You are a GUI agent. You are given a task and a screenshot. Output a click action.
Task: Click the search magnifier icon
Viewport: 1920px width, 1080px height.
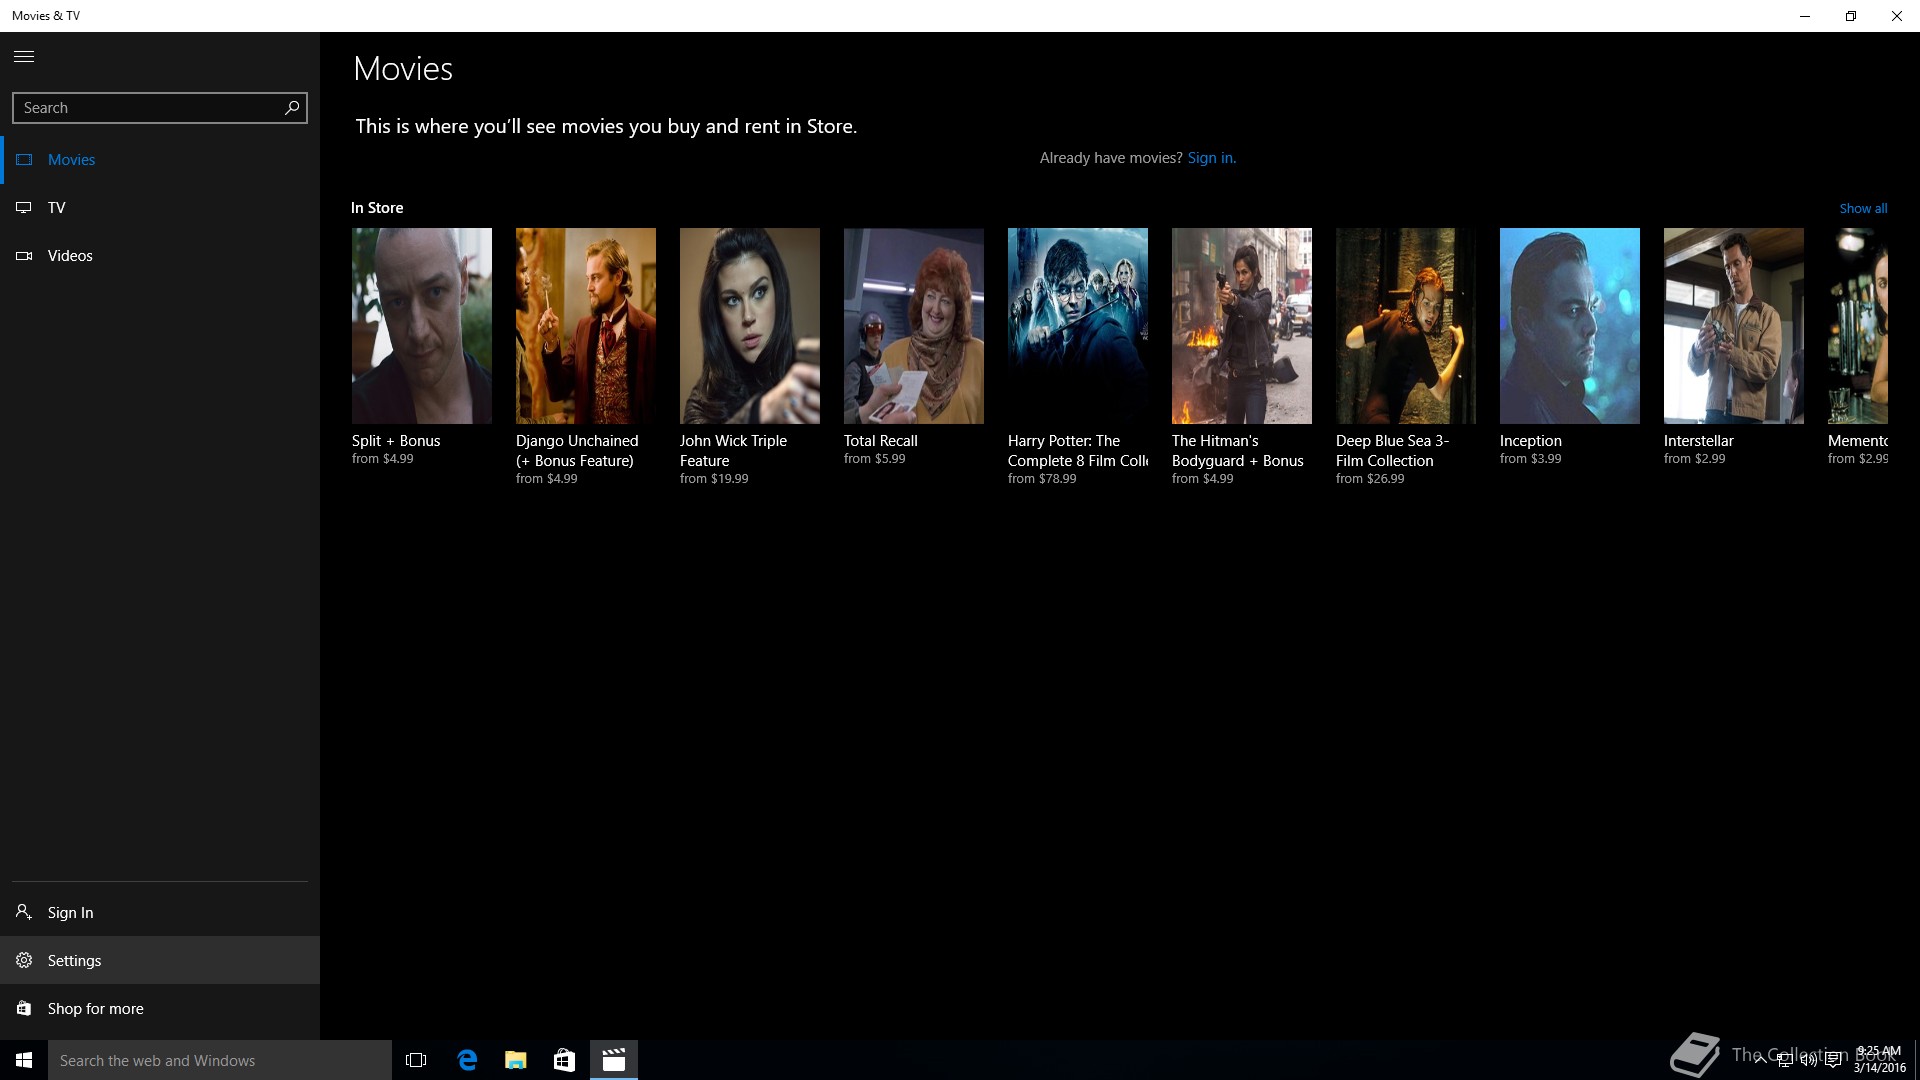tap(291, 108)
